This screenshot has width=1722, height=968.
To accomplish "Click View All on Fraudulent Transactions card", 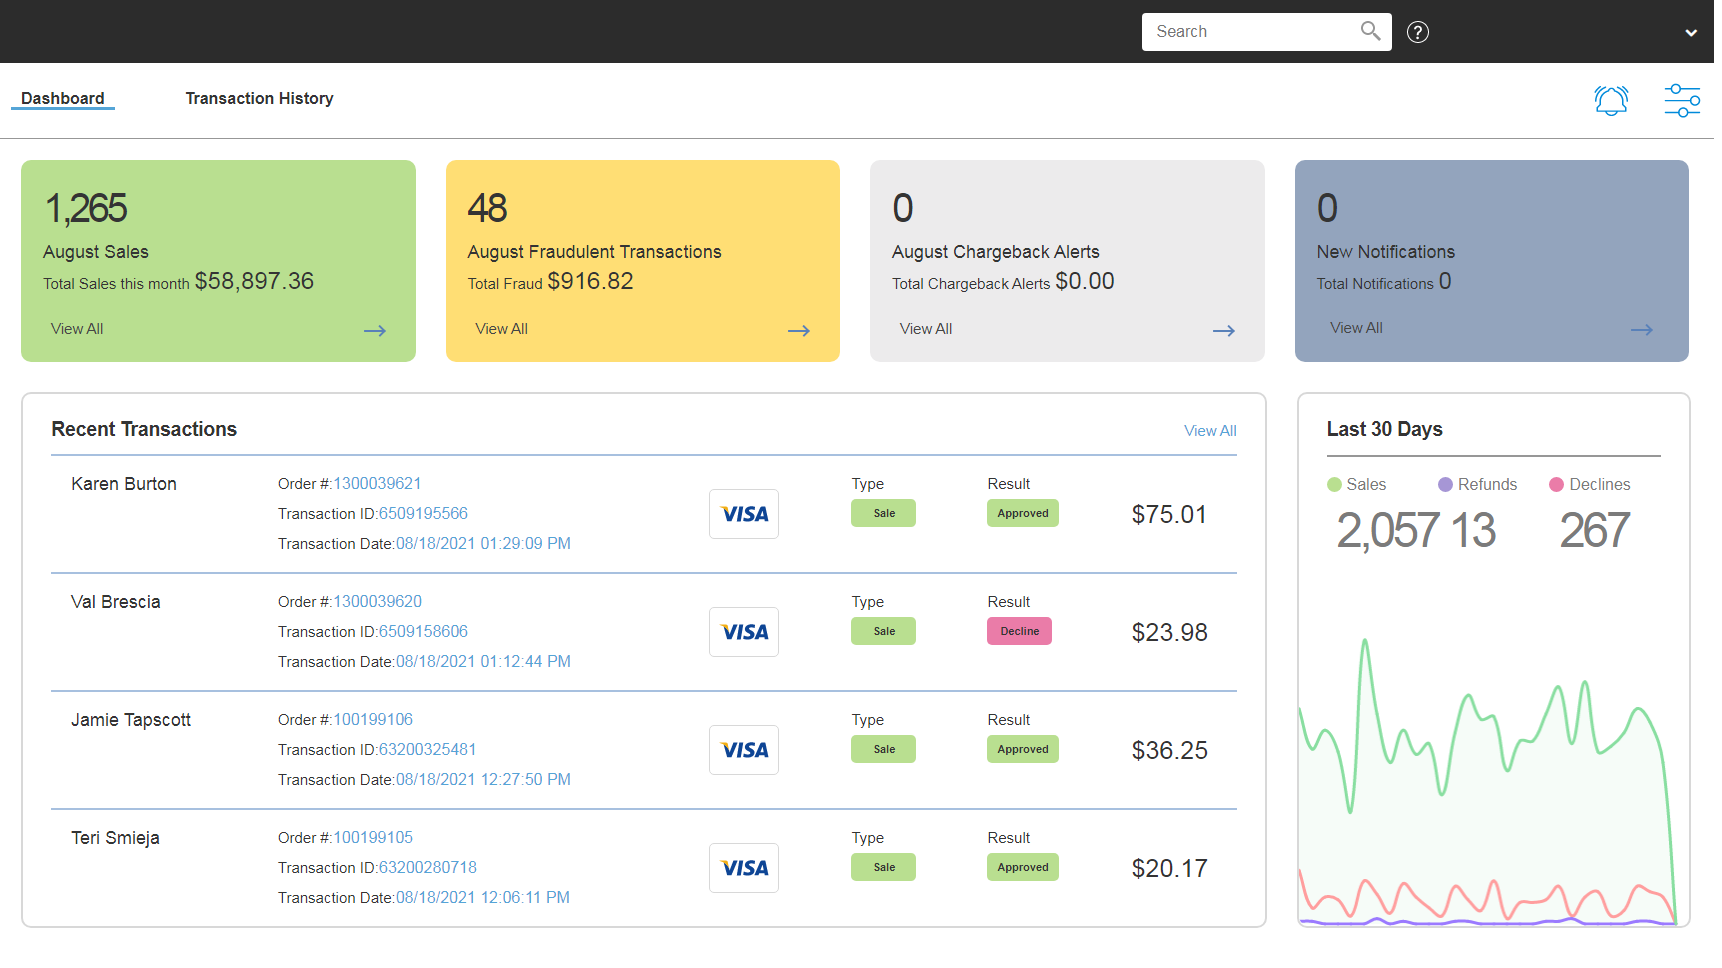I will coord(501,329).
